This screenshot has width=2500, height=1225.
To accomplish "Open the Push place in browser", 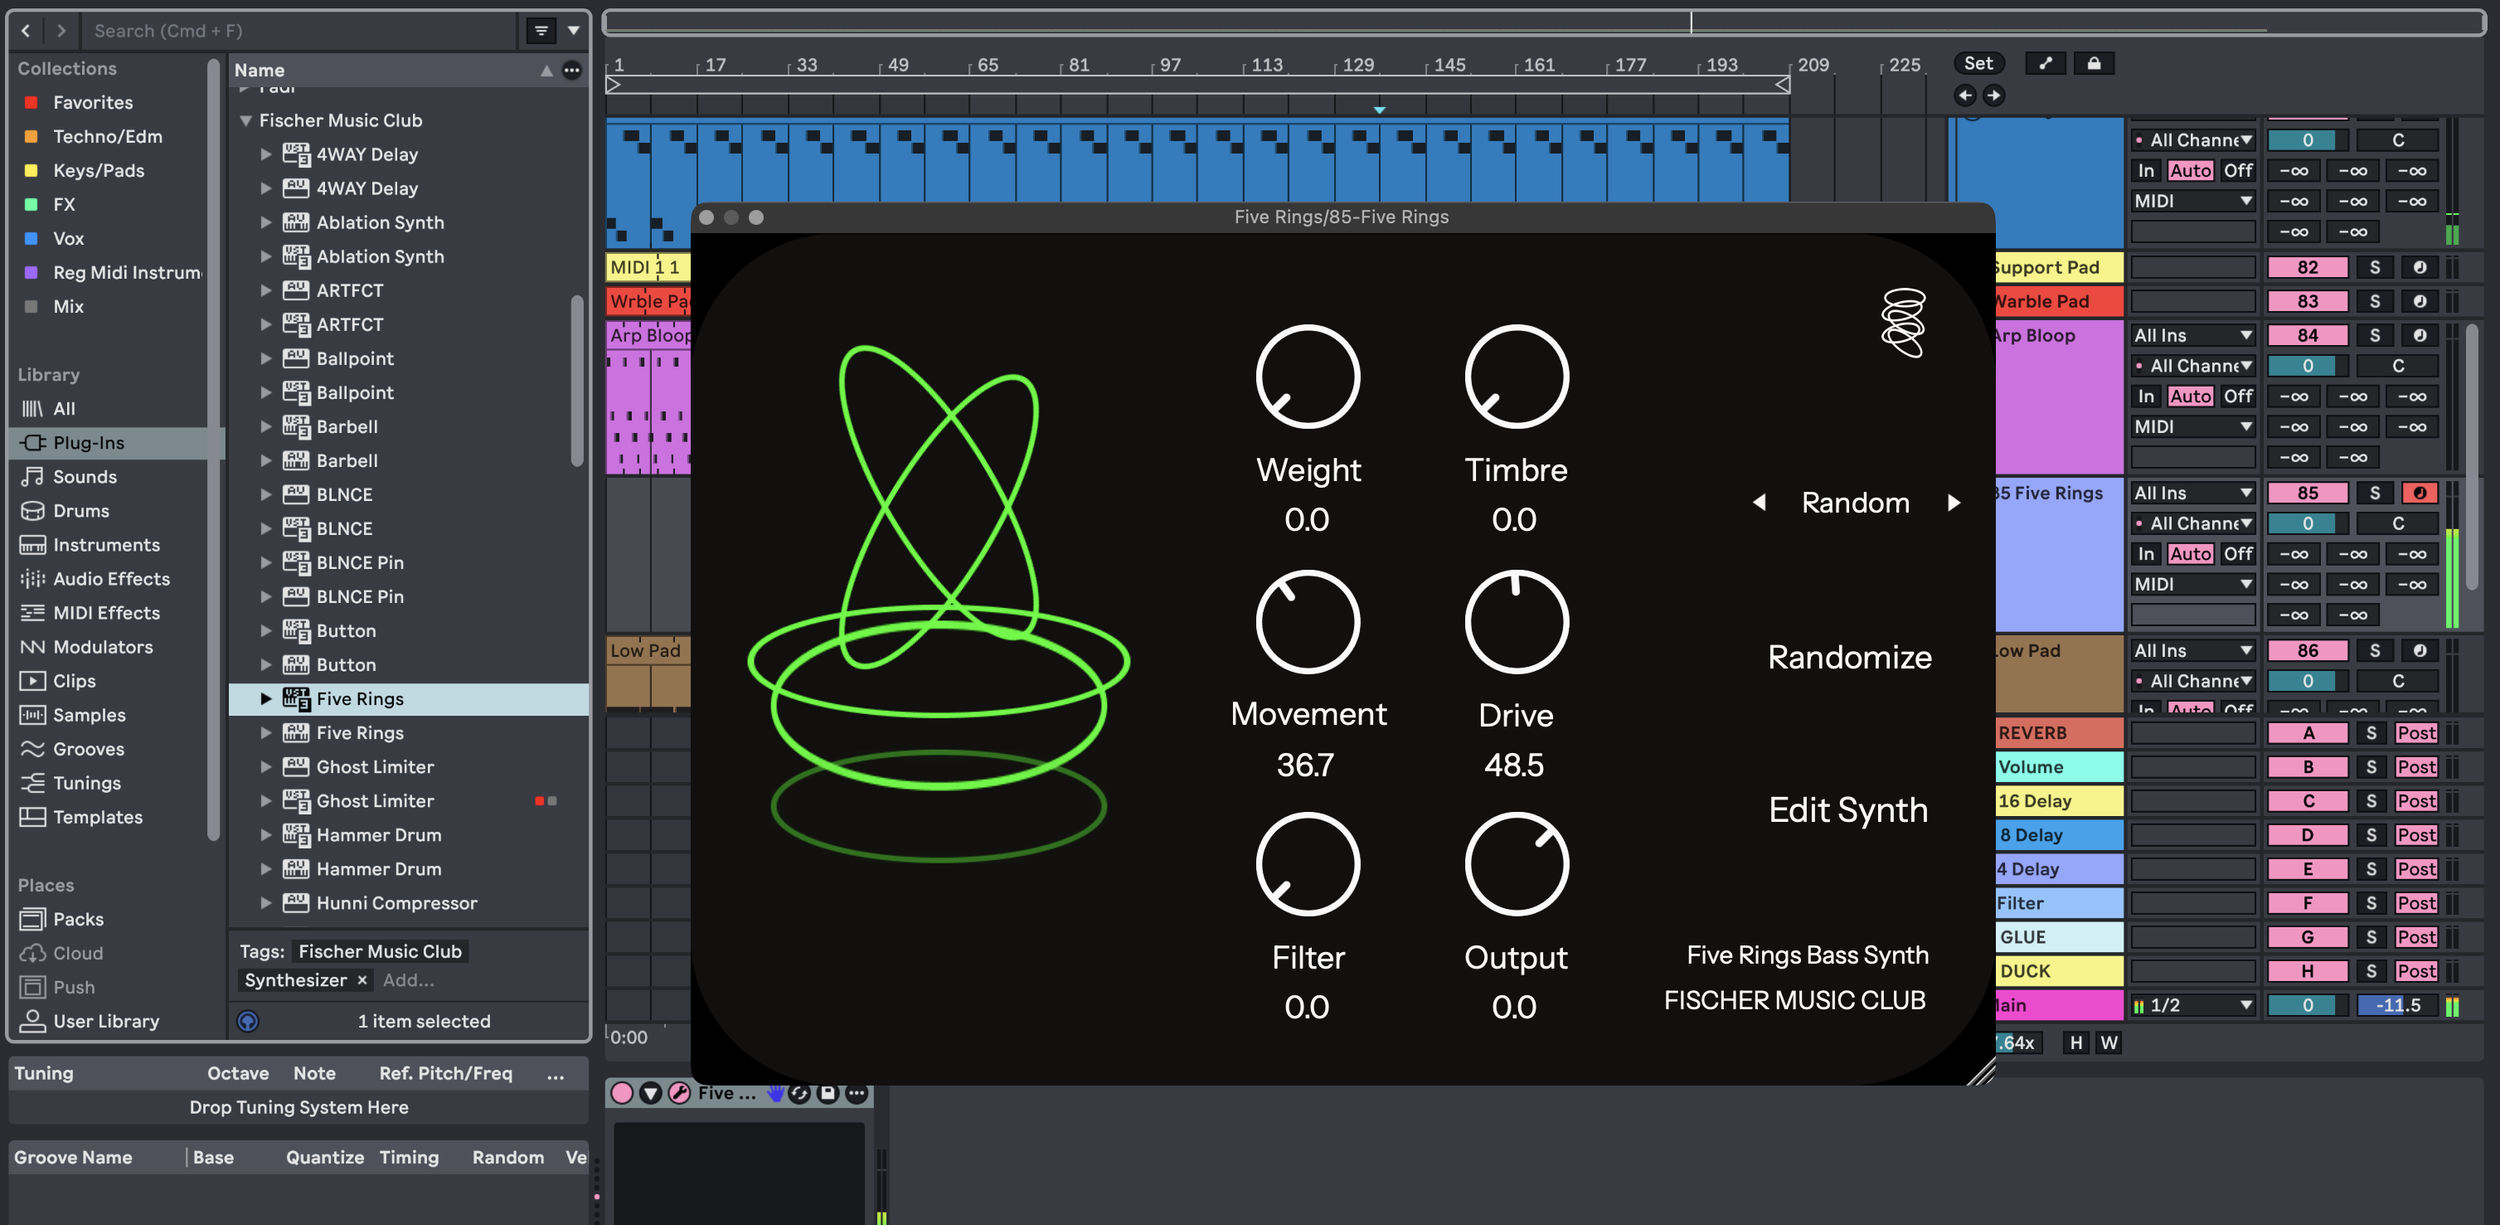I will coord(74,987).
